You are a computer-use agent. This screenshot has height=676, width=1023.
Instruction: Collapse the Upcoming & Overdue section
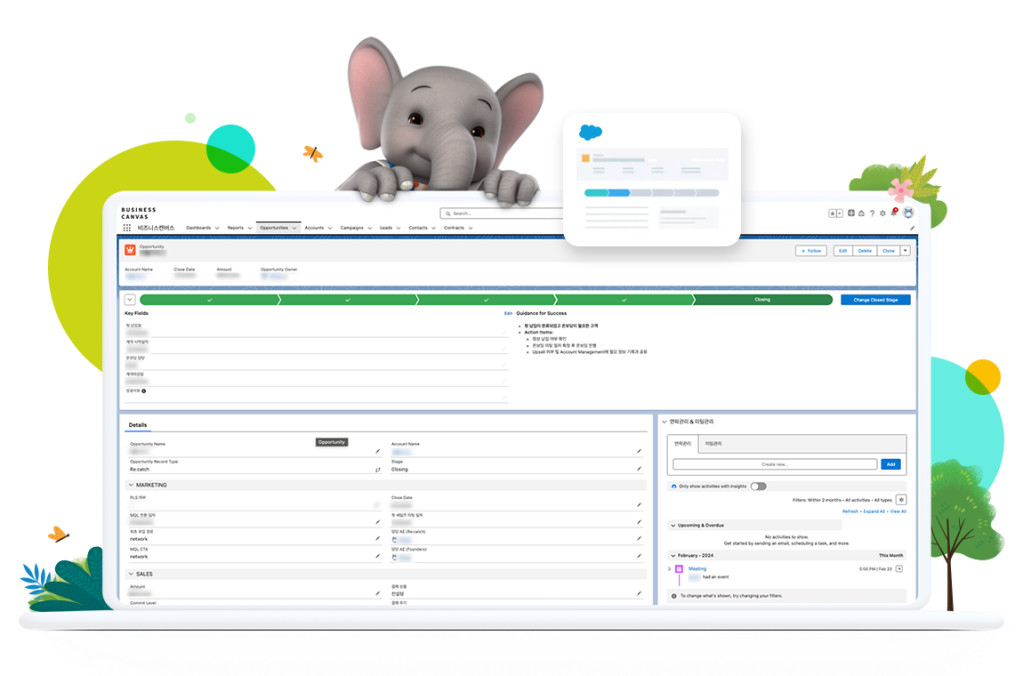[x=672, y=524]
